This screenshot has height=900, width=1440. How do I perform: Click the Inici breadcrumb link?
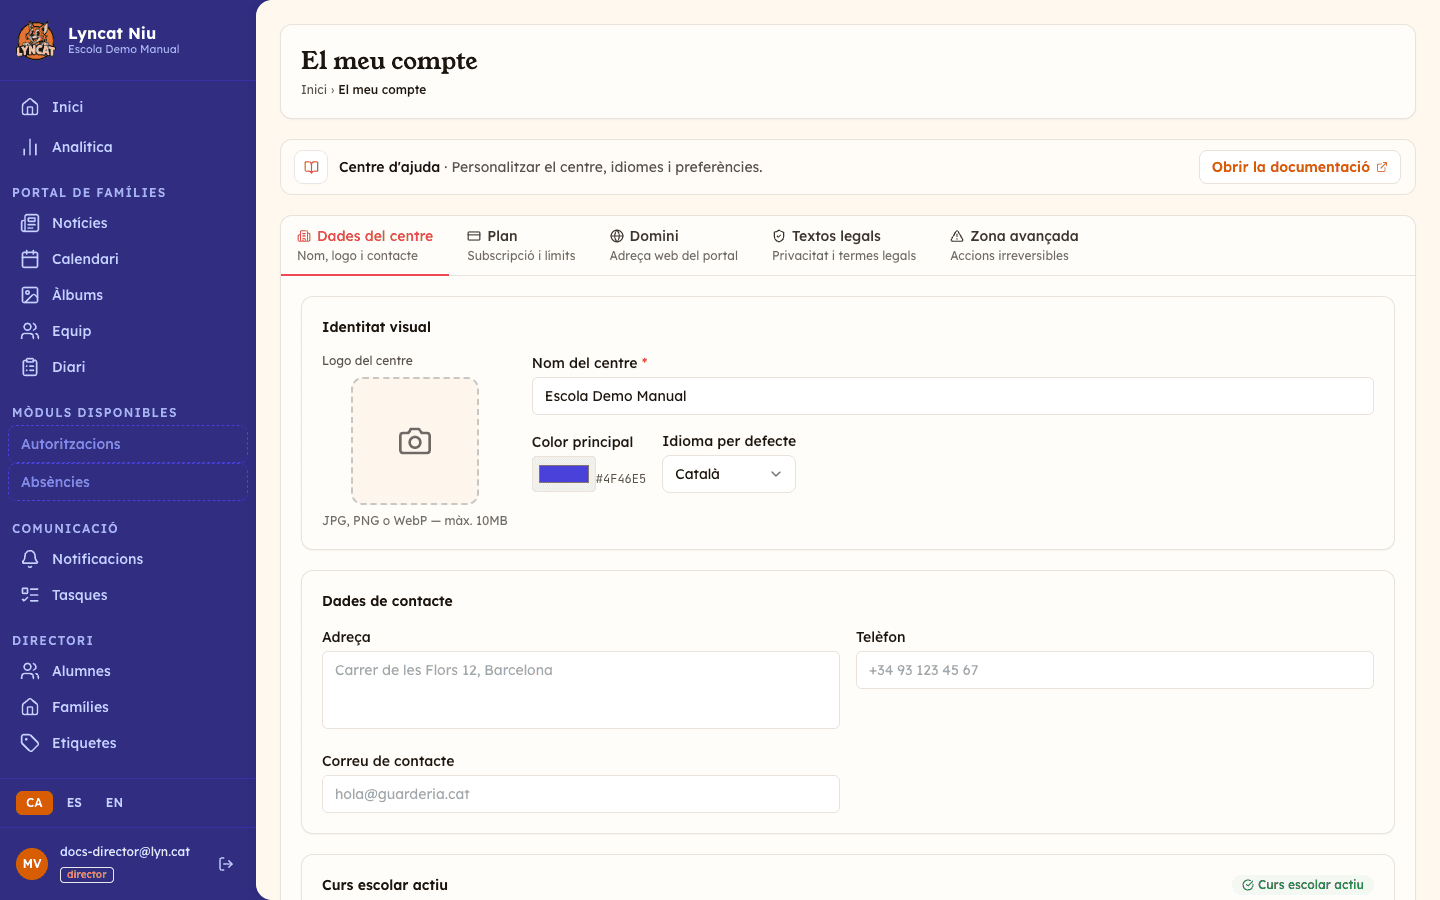pyautogui.click(x=314, y=90)
